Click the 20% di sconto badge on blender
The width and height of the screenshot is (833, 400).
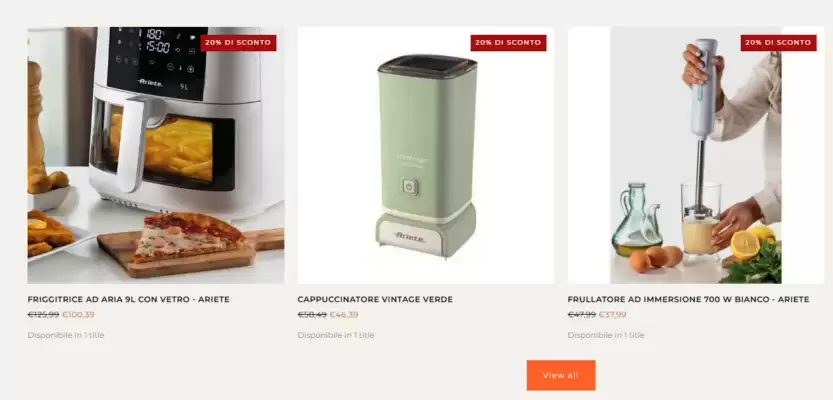click(x=778, y=42)
